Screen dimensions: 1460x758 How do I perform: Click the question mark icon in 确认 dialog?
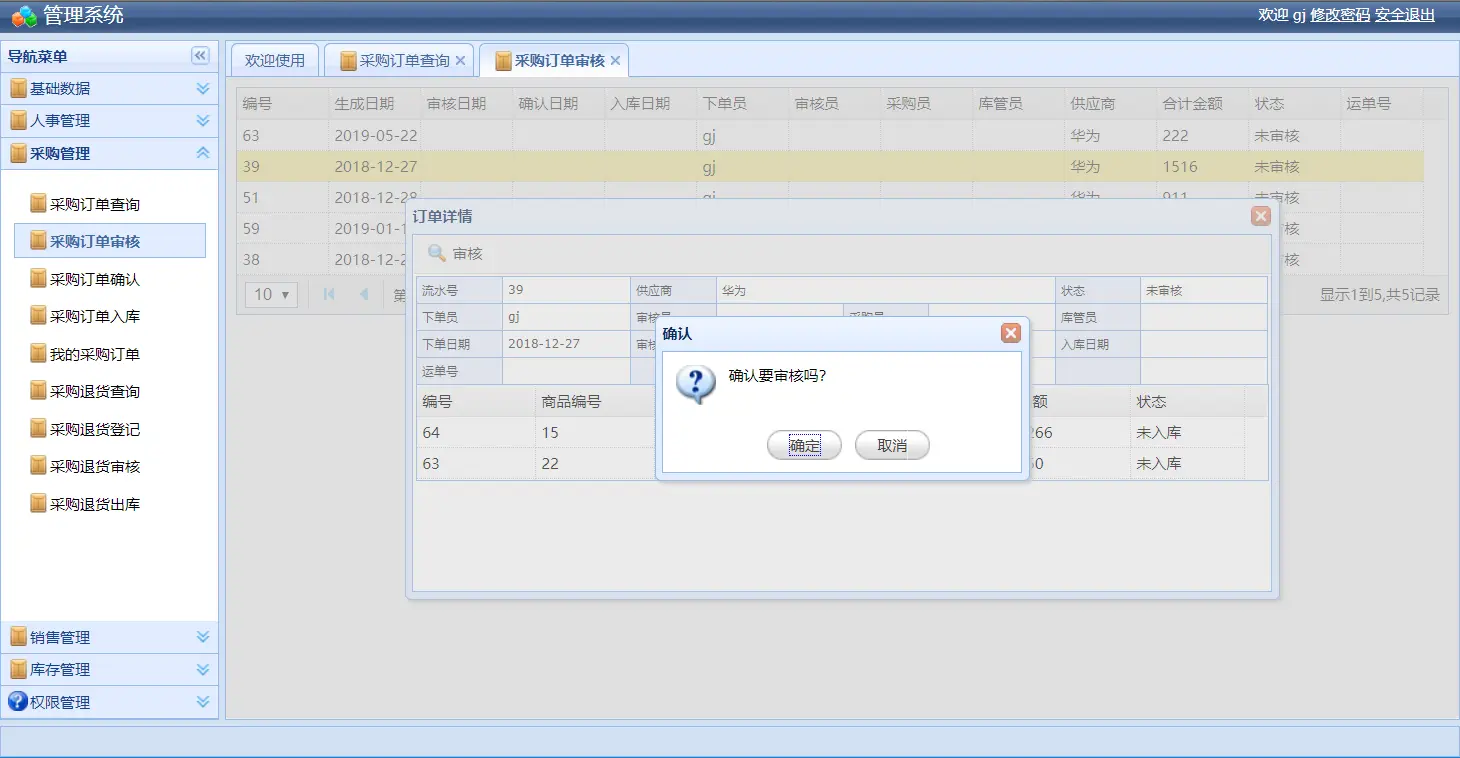pos(696,384)
